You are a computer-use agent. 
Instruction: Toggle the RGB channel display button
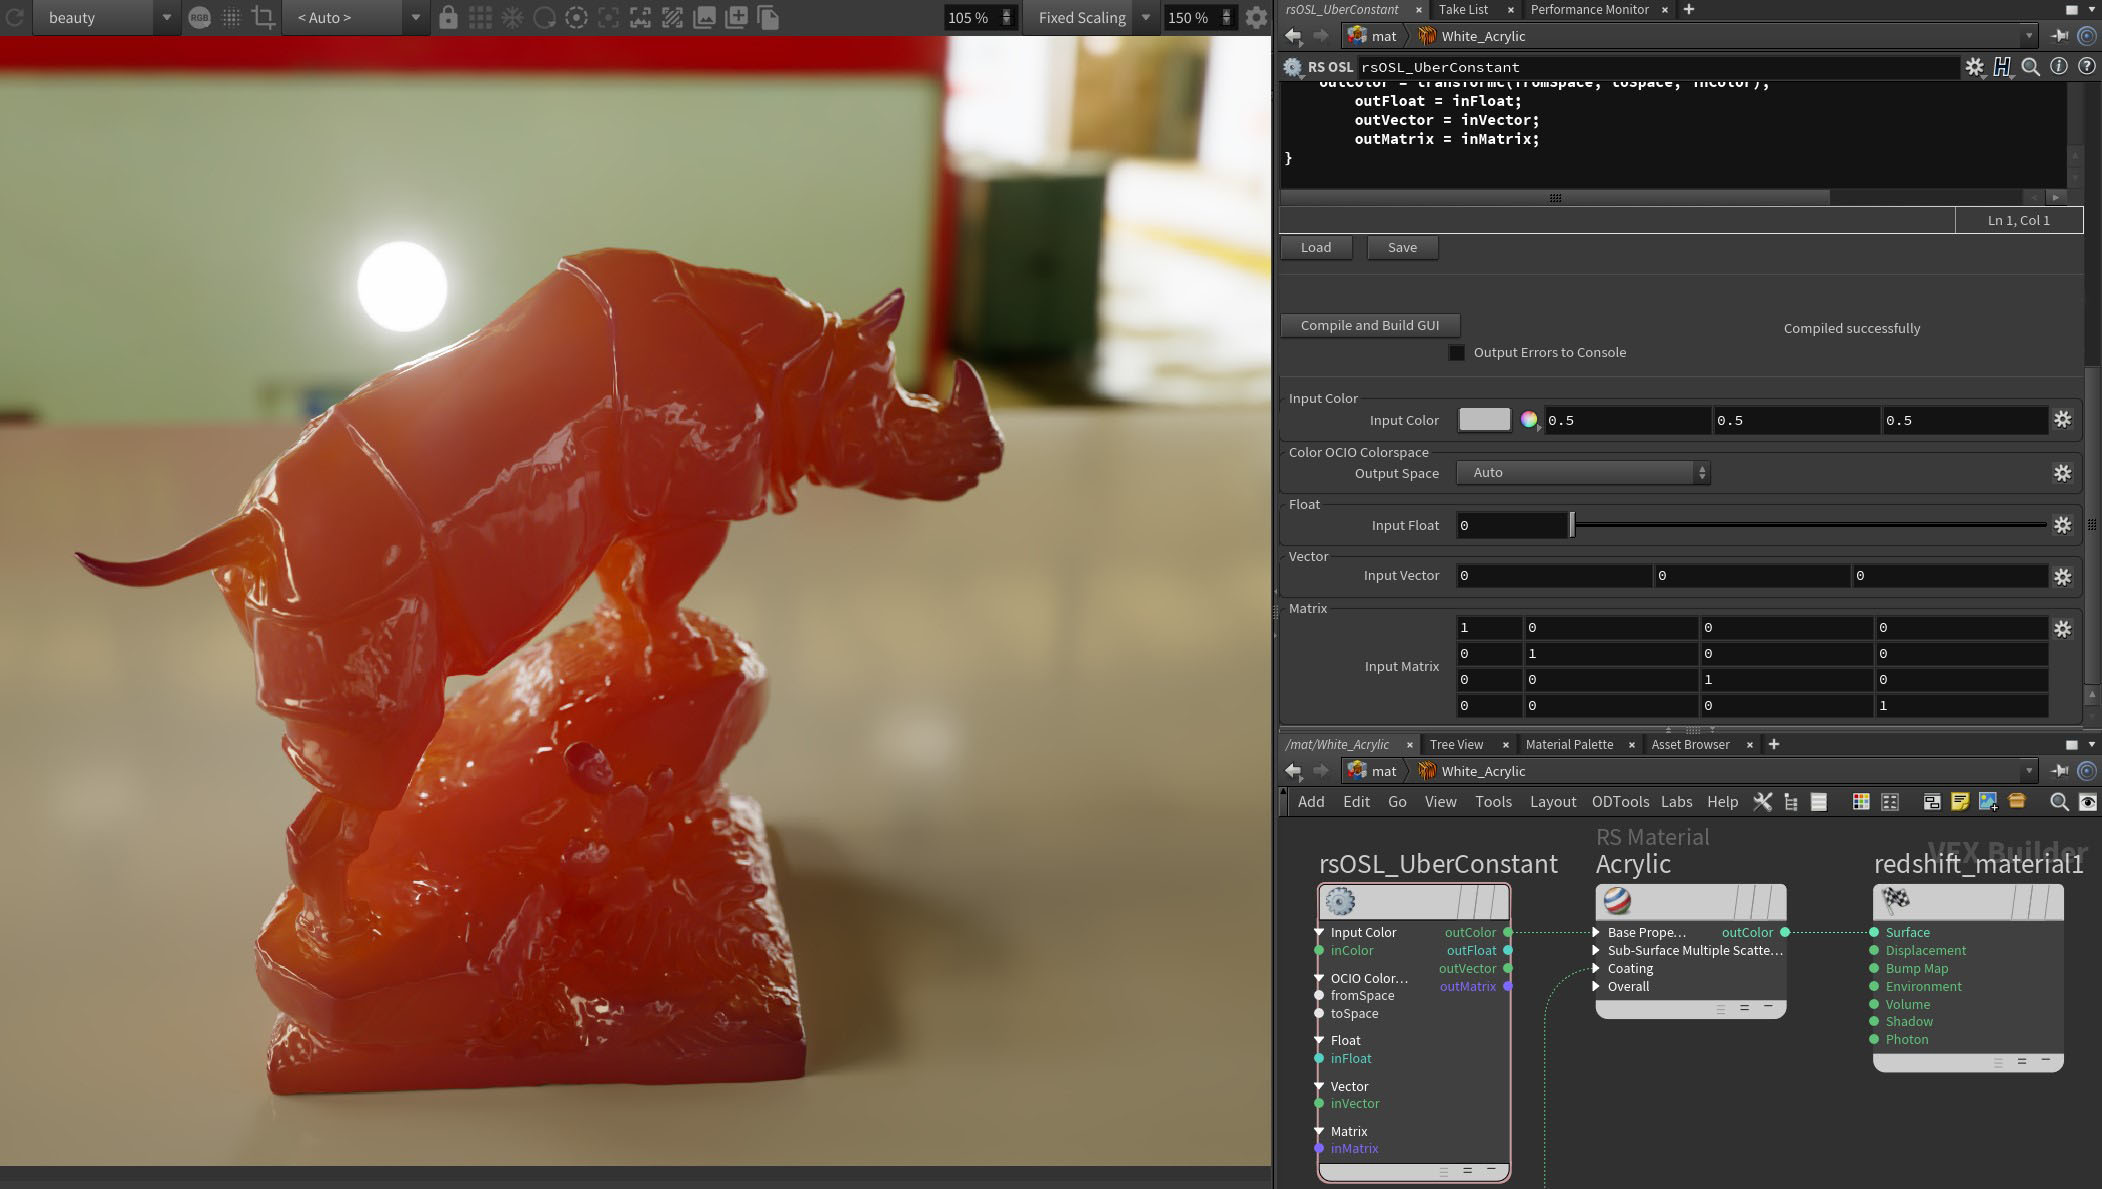tap(199, 17)
